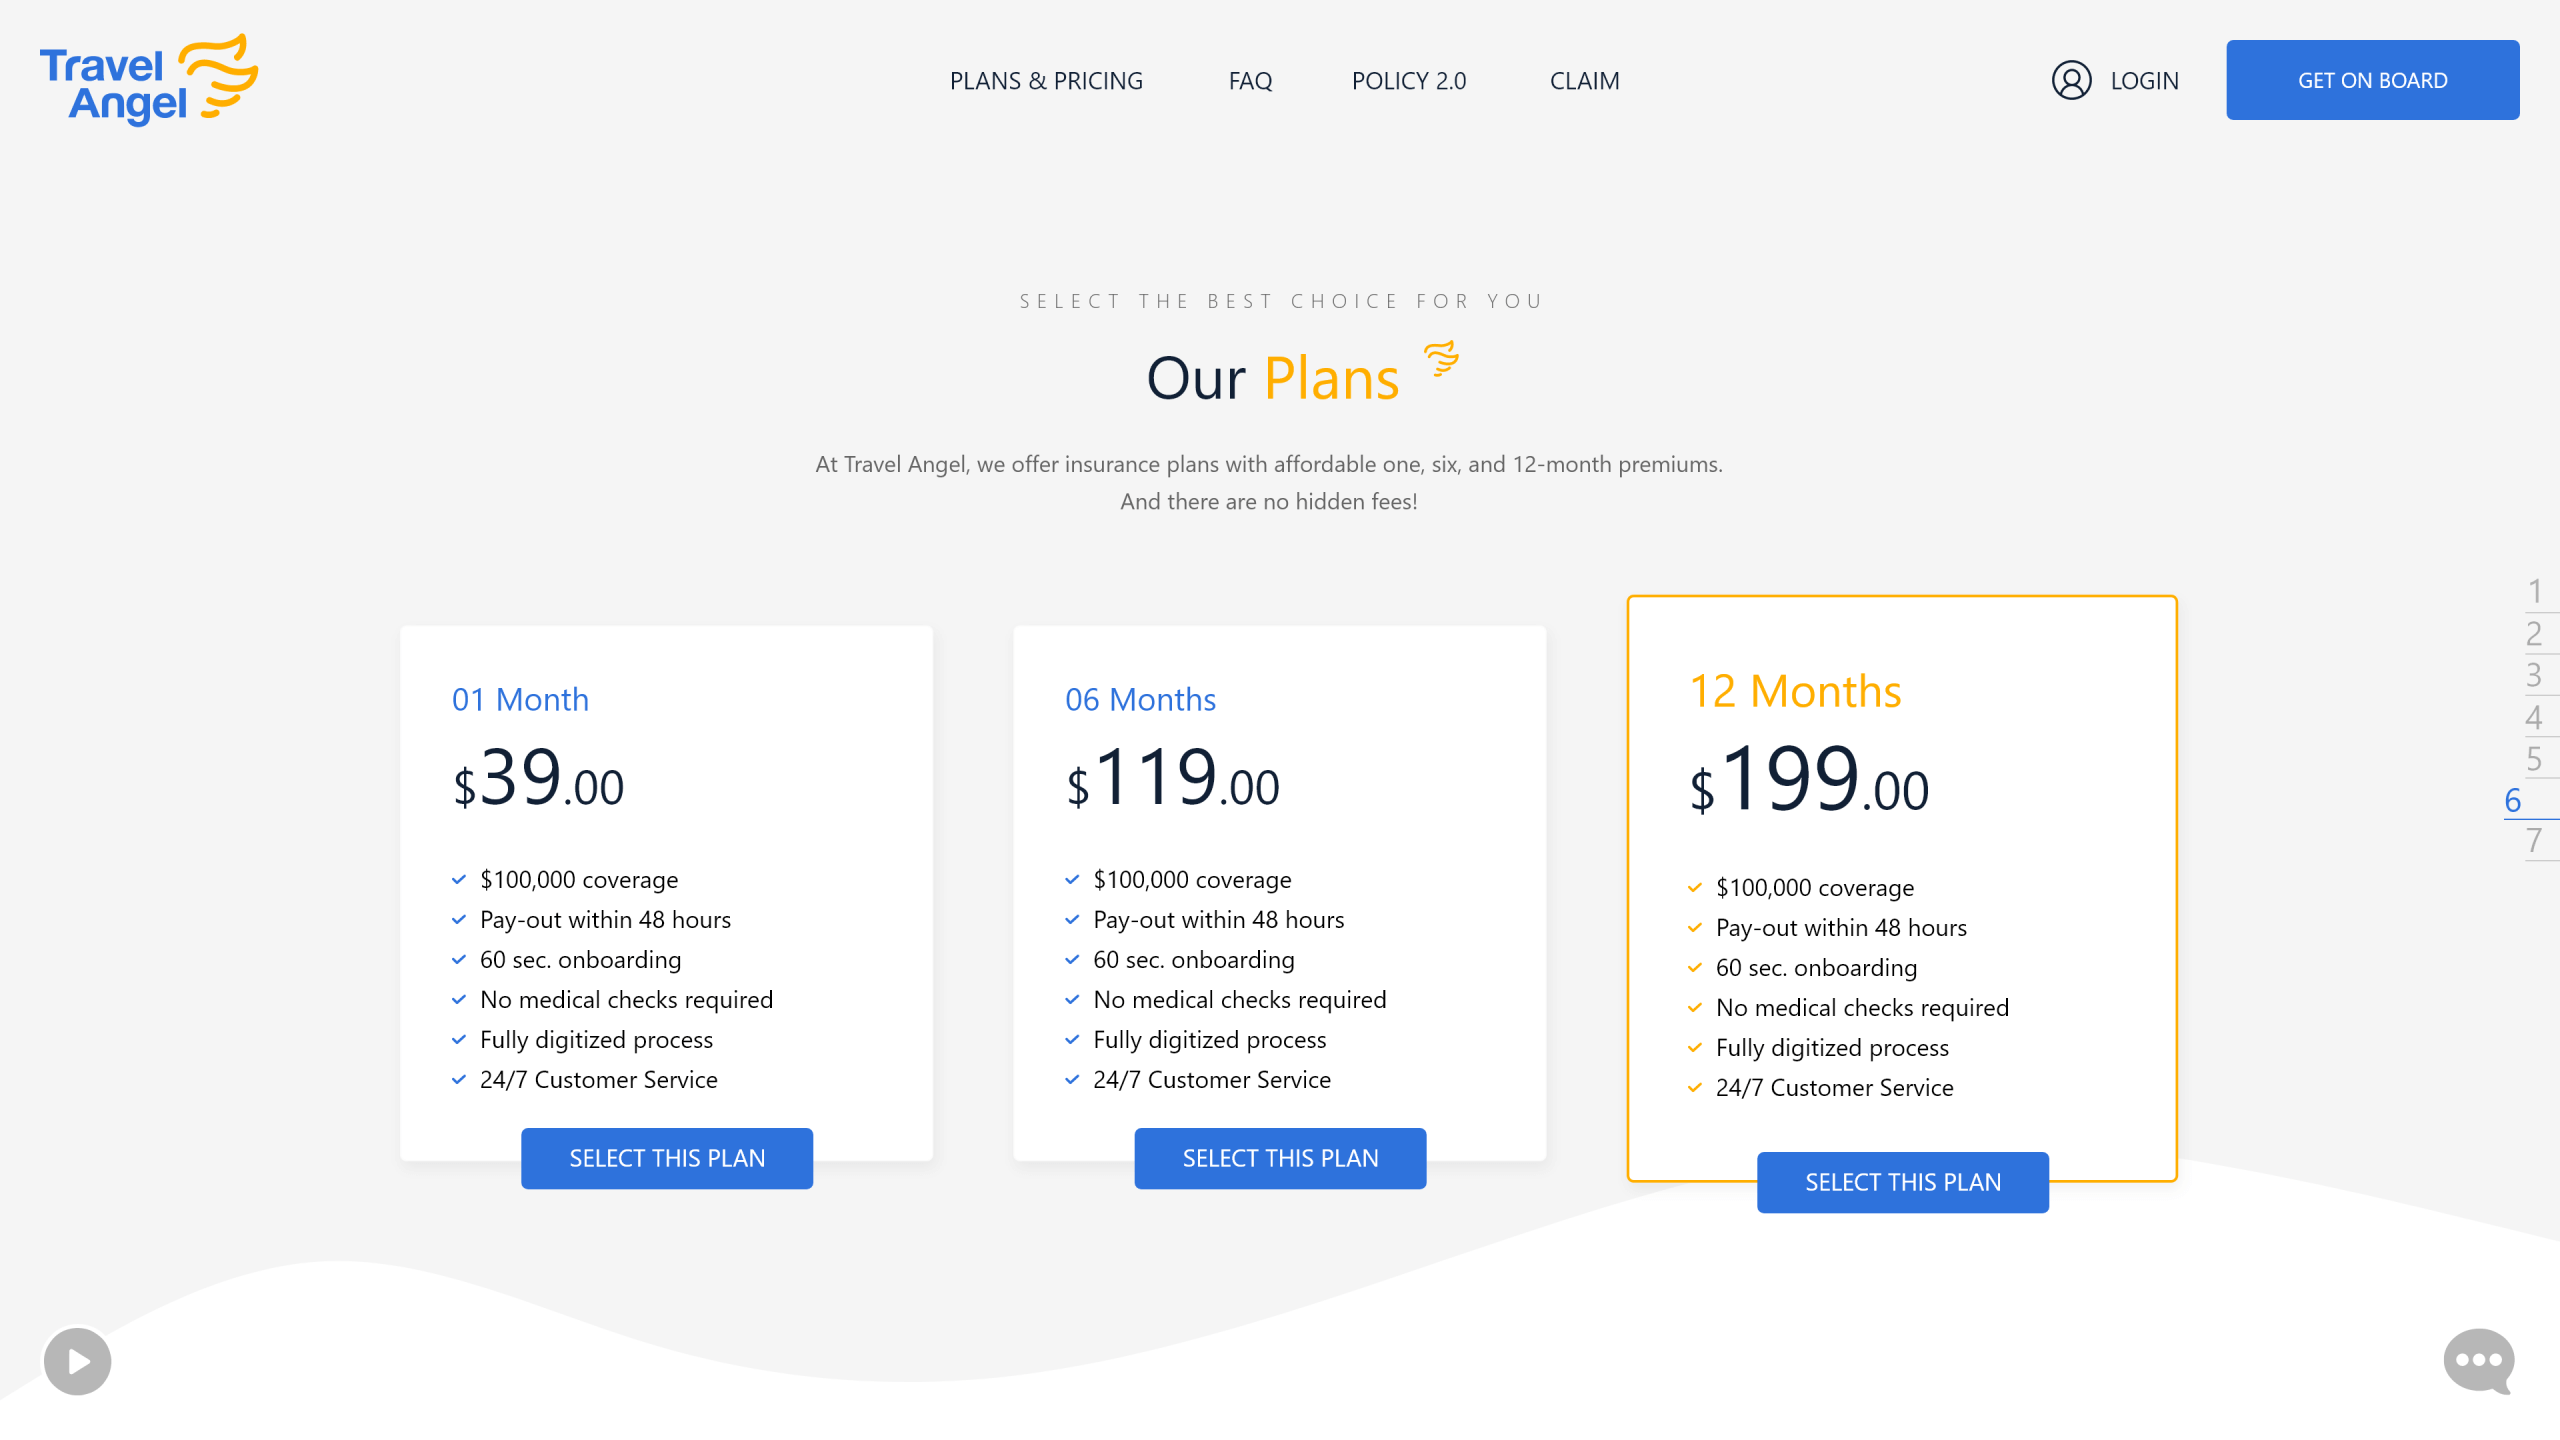The height and width of the screenshot is (1440, 2560).
Task: Click the wing icon beside Our Plans
Action: point(1441,358)
